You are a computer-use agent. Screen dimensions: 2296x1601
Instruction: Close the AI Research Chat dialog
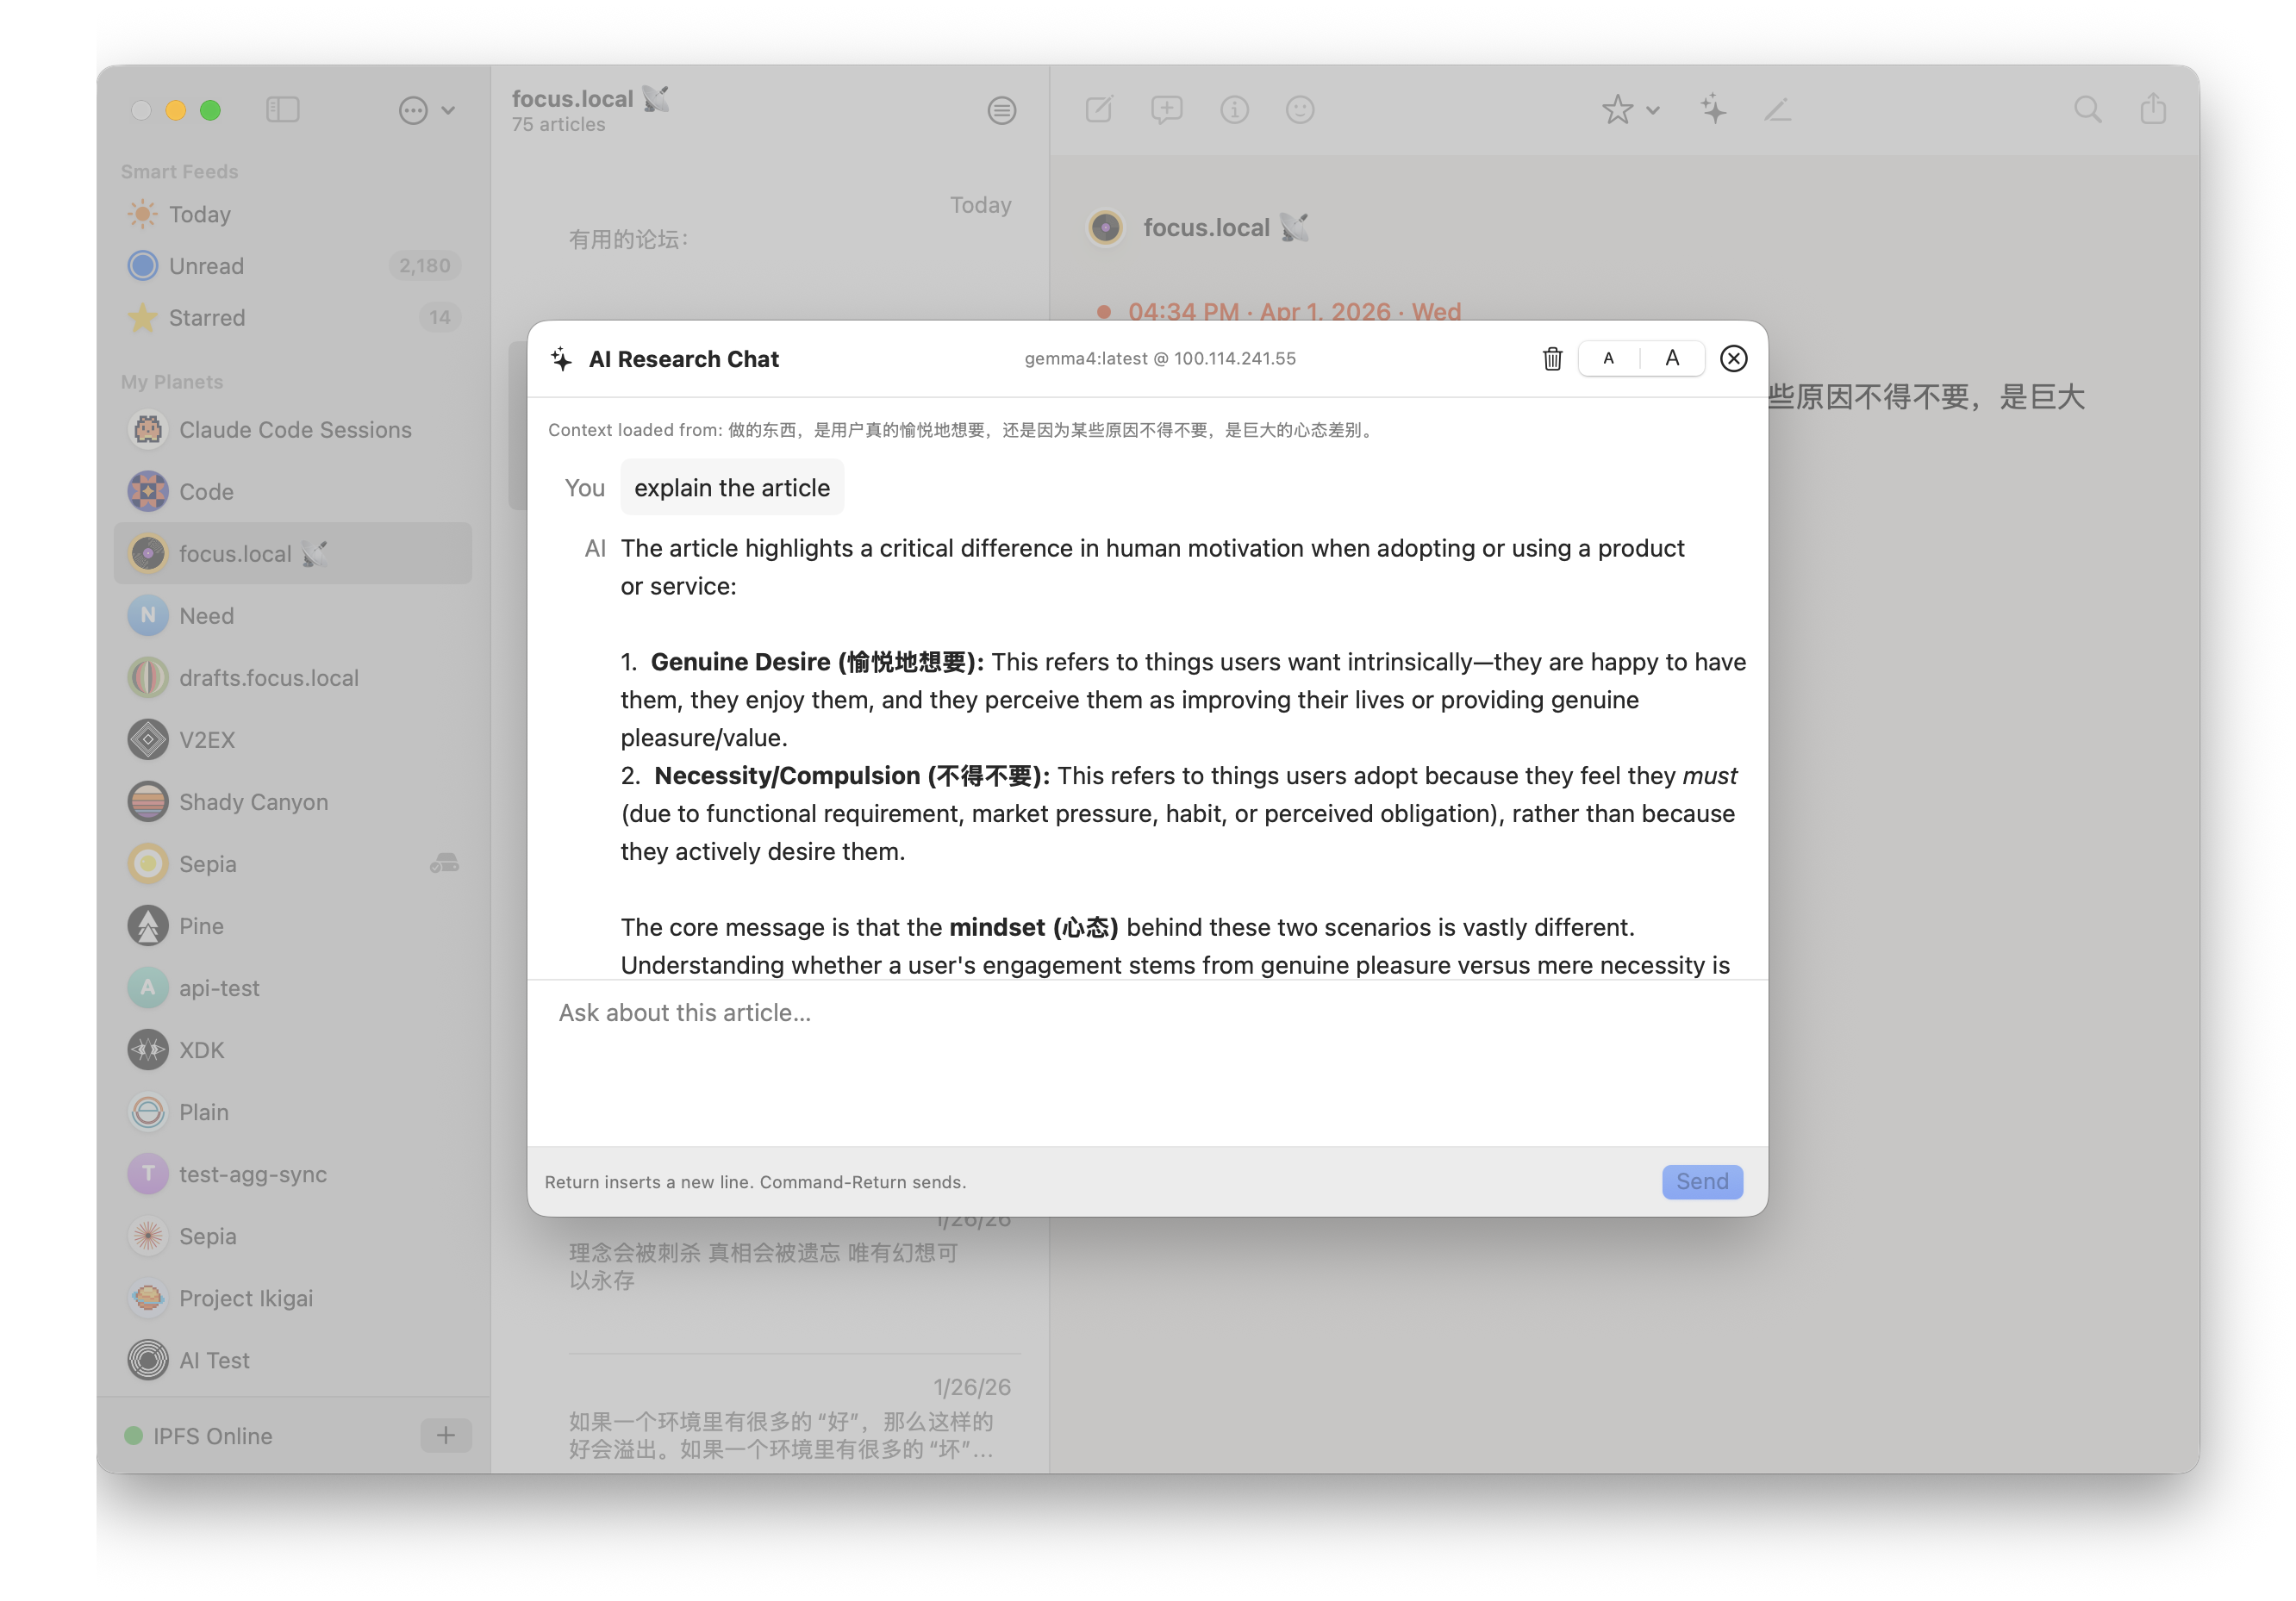click(x=1733, y=358)
